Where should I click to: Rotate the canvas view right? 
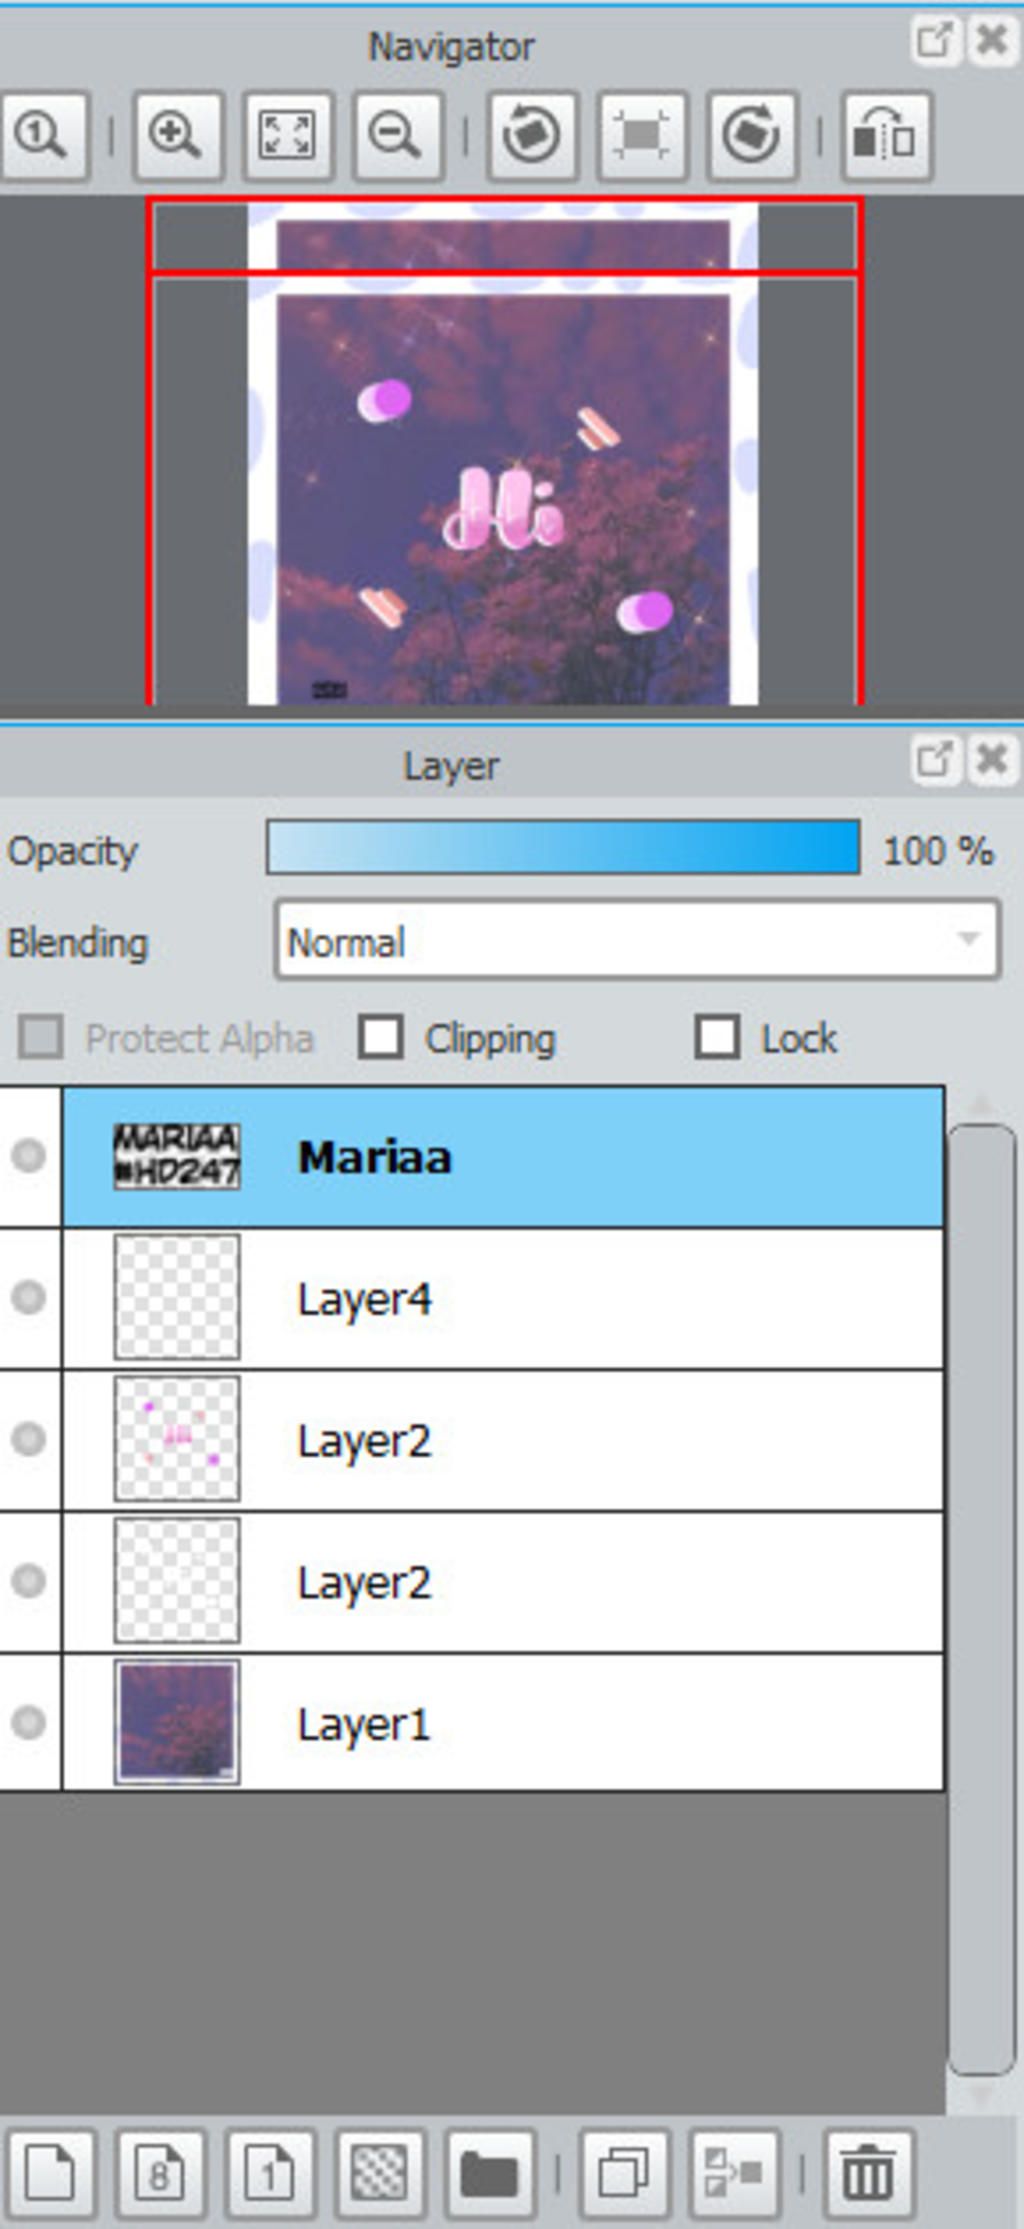(752, 135)
